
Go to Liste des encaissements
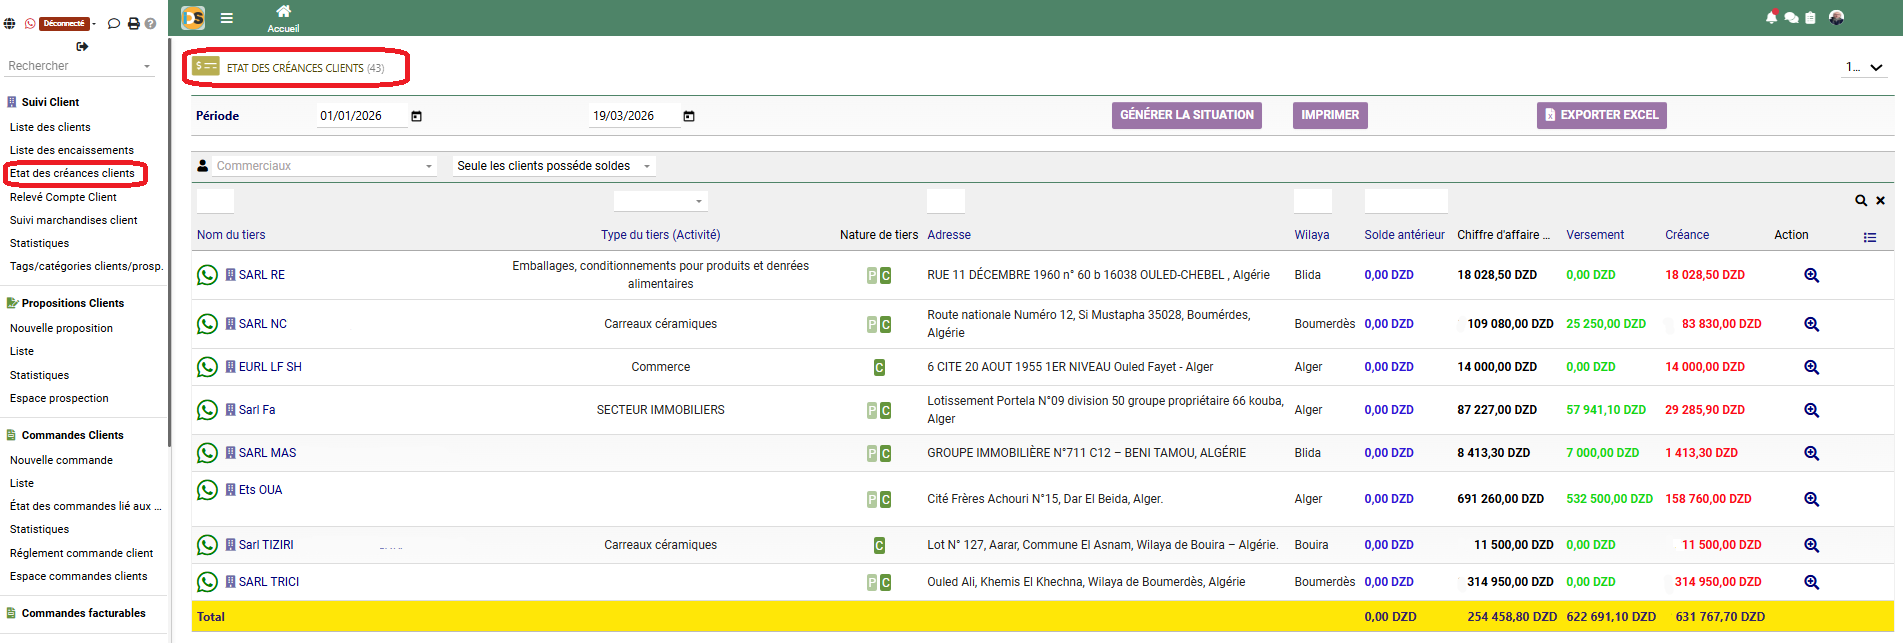tap(71, 150)
